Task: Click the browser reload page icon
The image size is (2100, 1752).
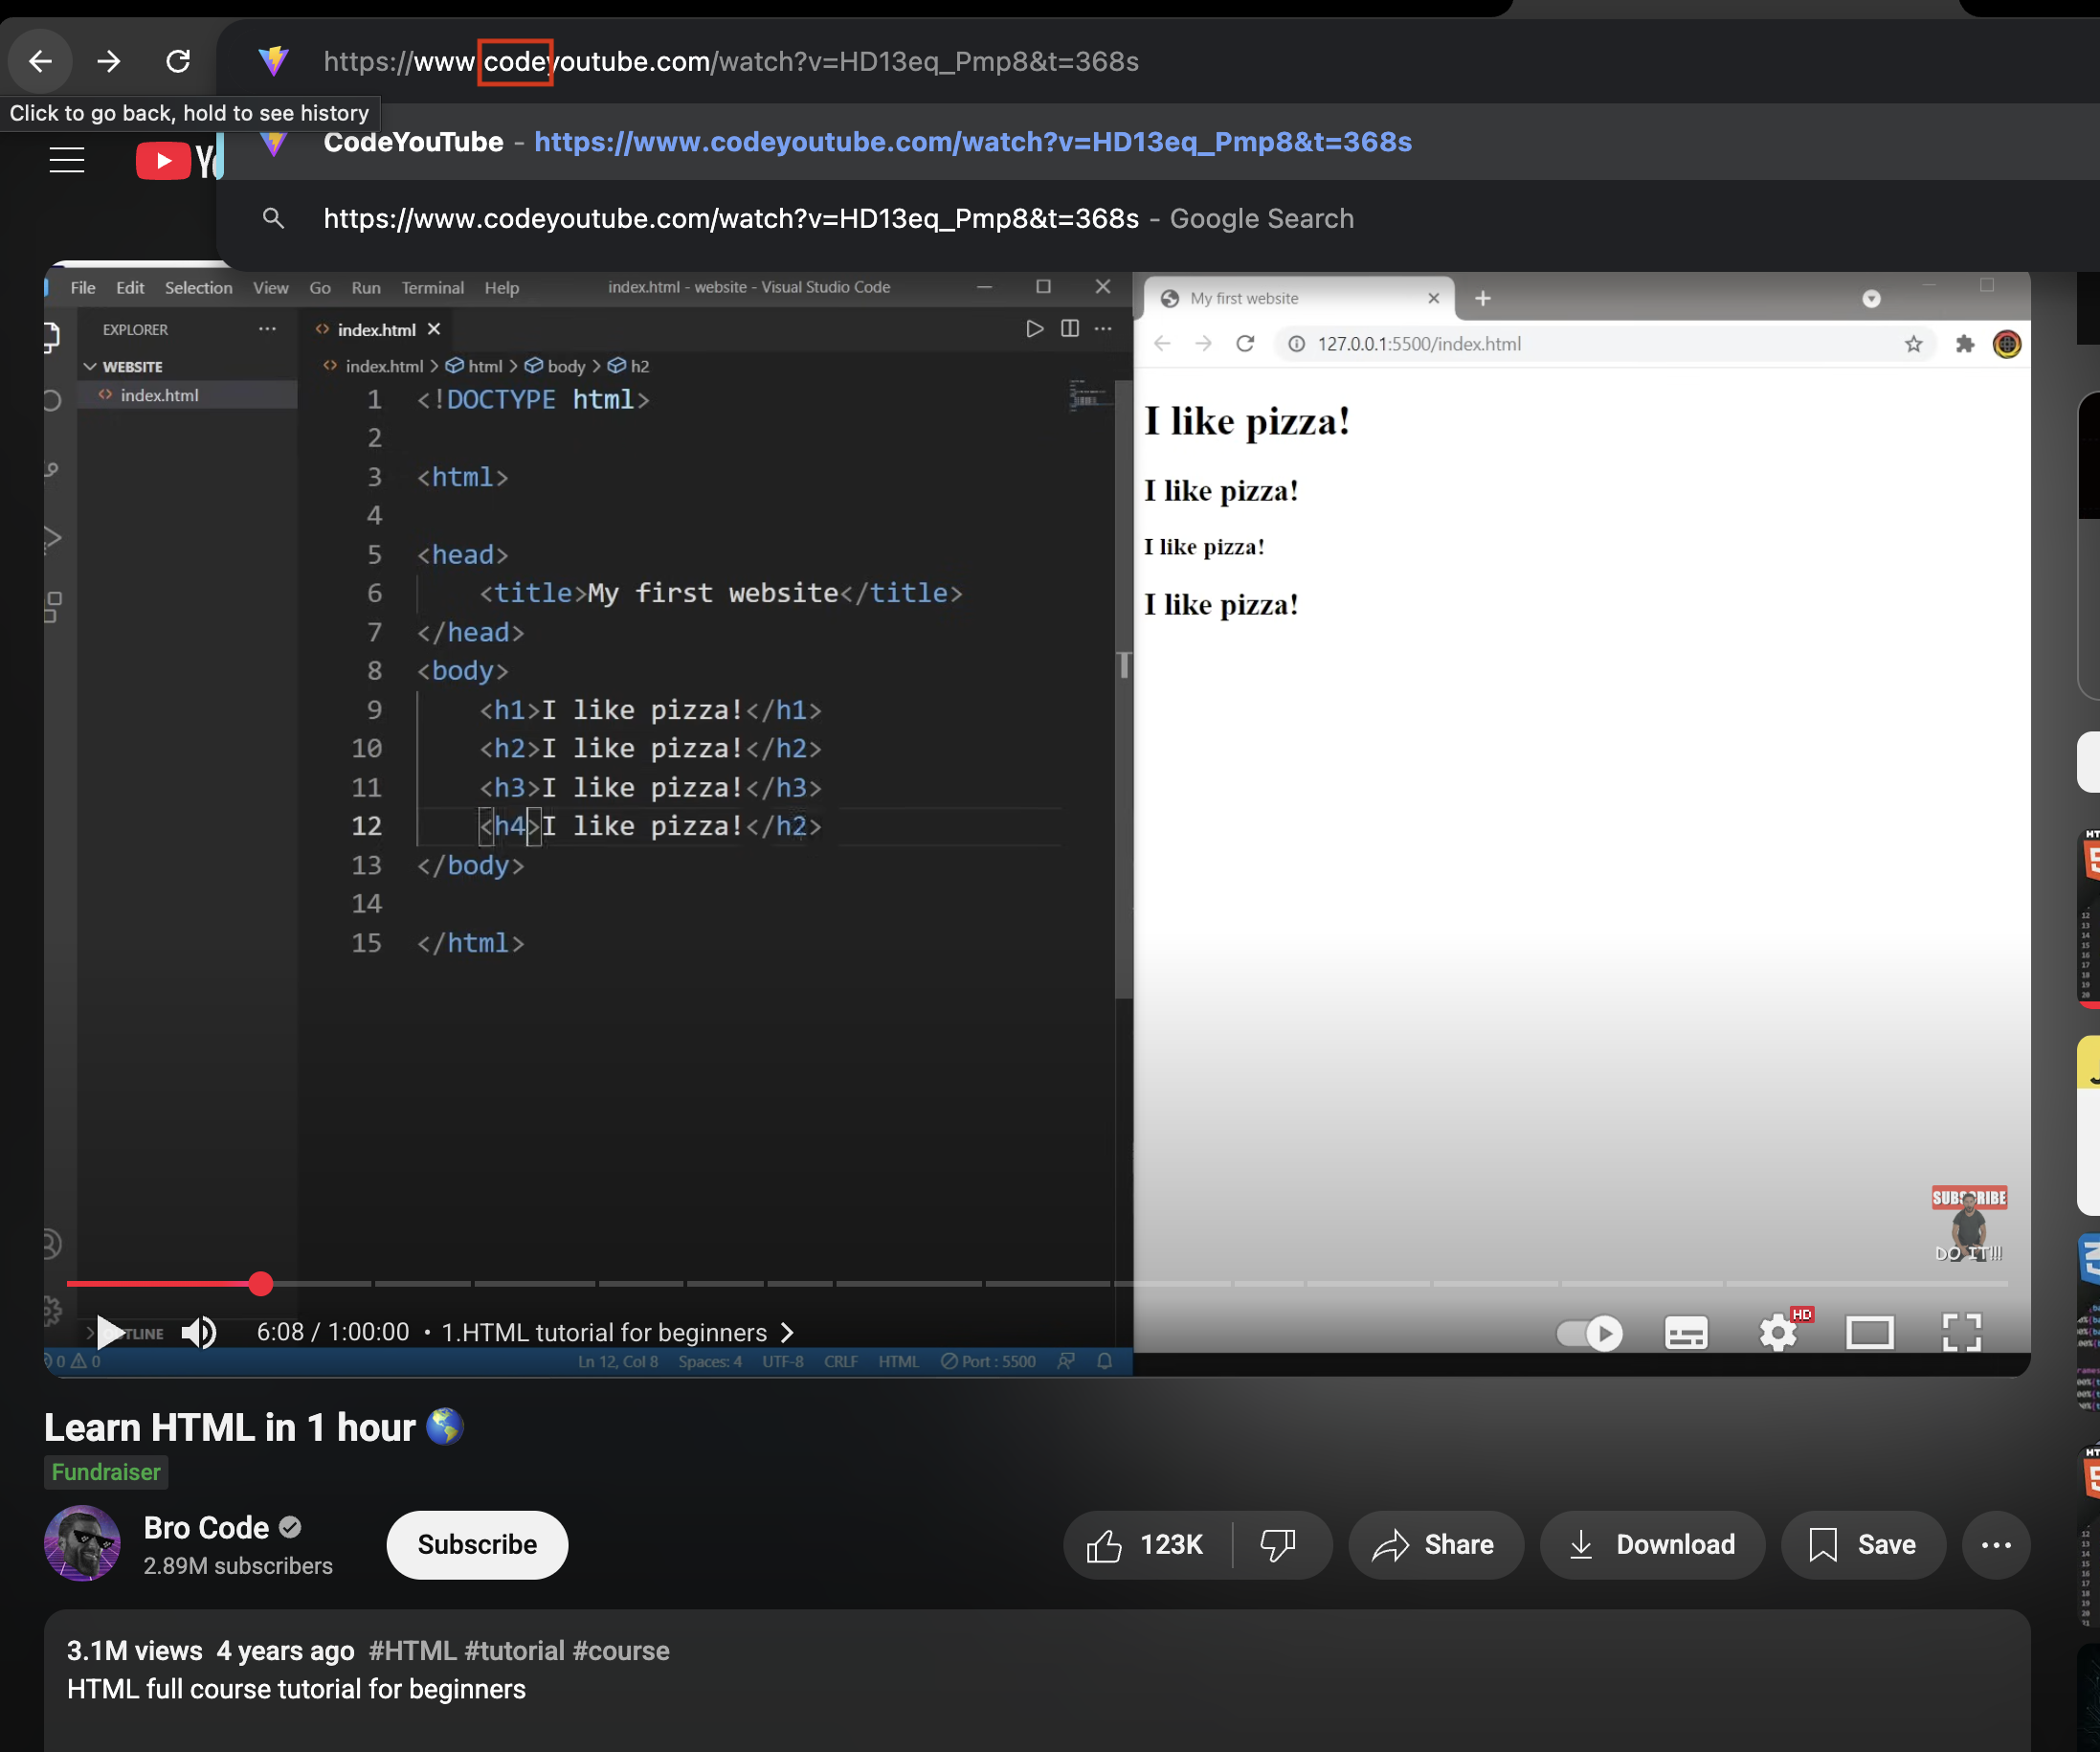Action: point(178,62)
